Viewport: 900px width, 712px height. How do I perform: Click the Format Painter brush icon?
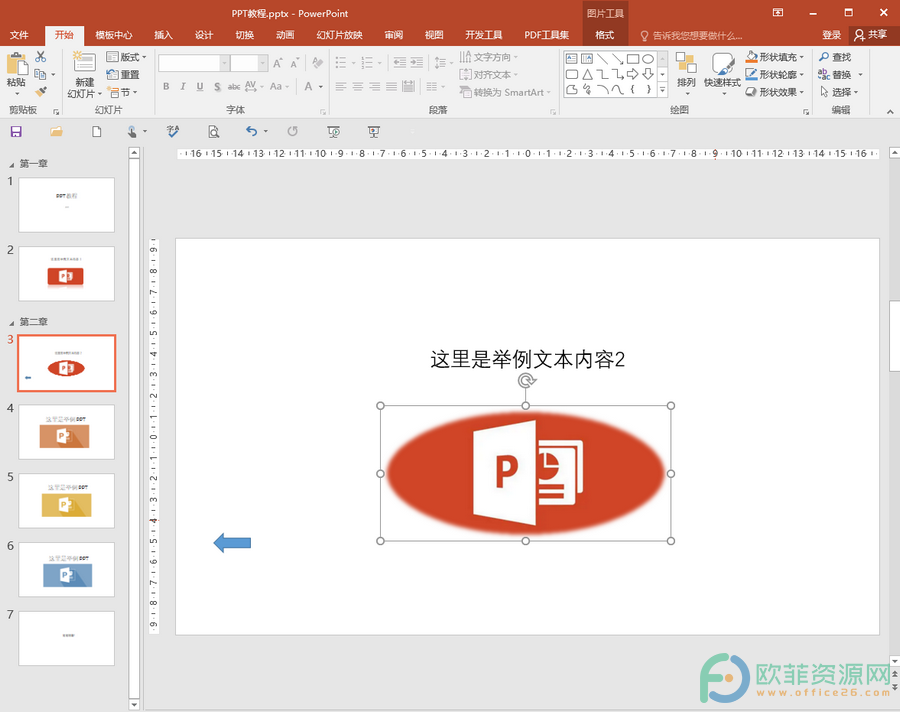40,92
